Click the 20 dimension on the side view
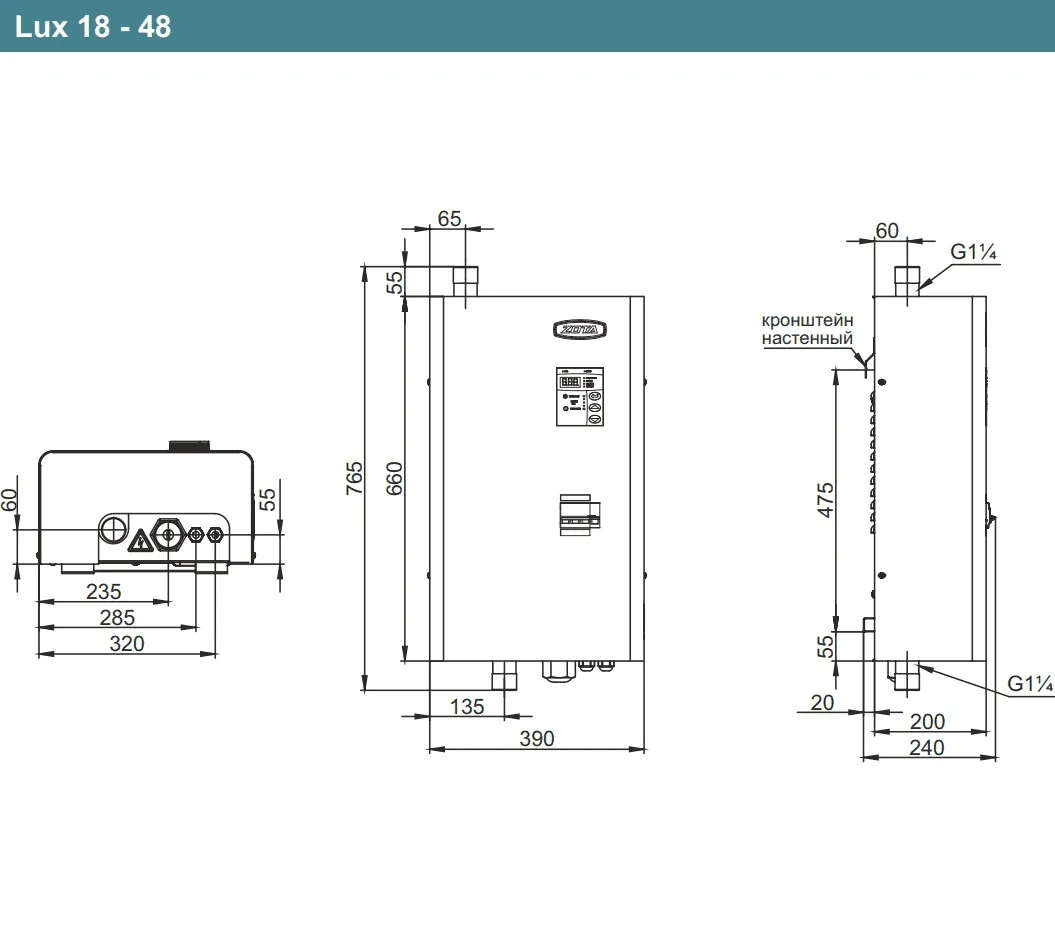Screen dimensions: 1055x950 (x=822, y=702)
